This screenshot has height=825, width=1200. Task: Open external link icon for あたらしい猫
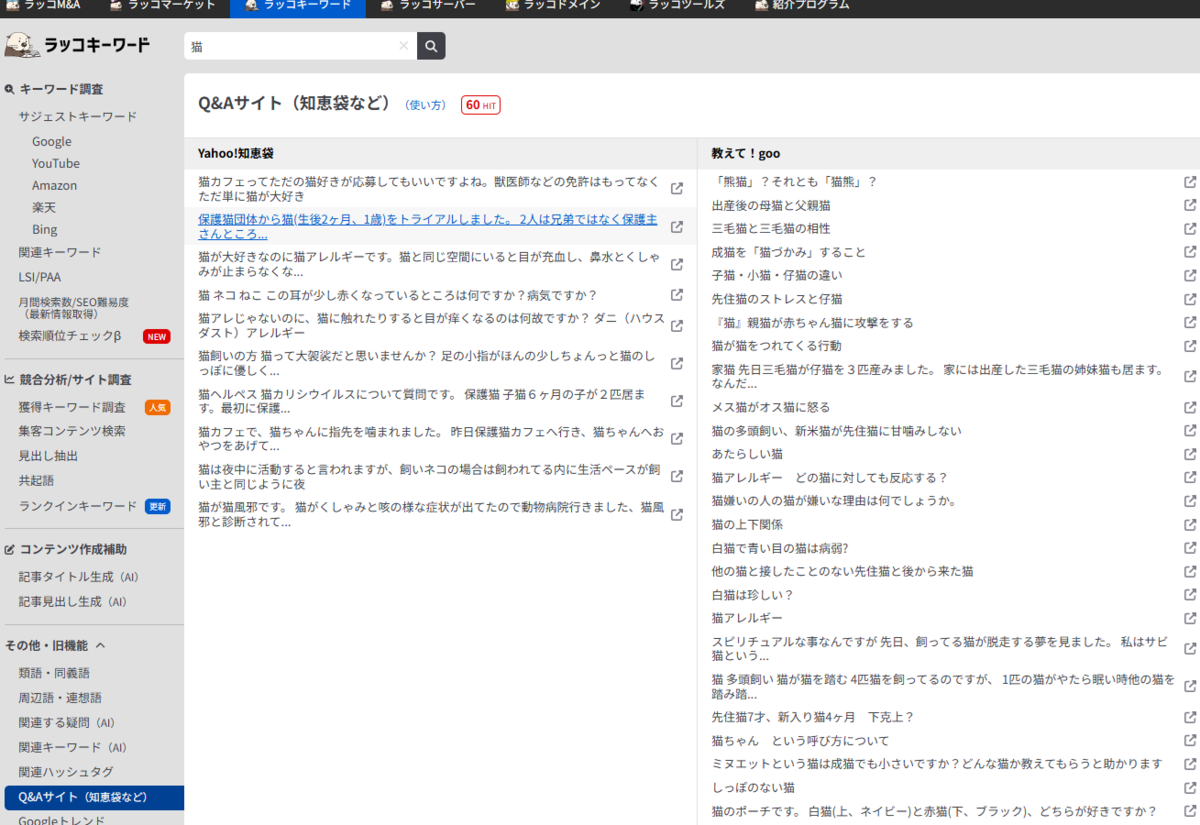click(x=1190, y=454)
